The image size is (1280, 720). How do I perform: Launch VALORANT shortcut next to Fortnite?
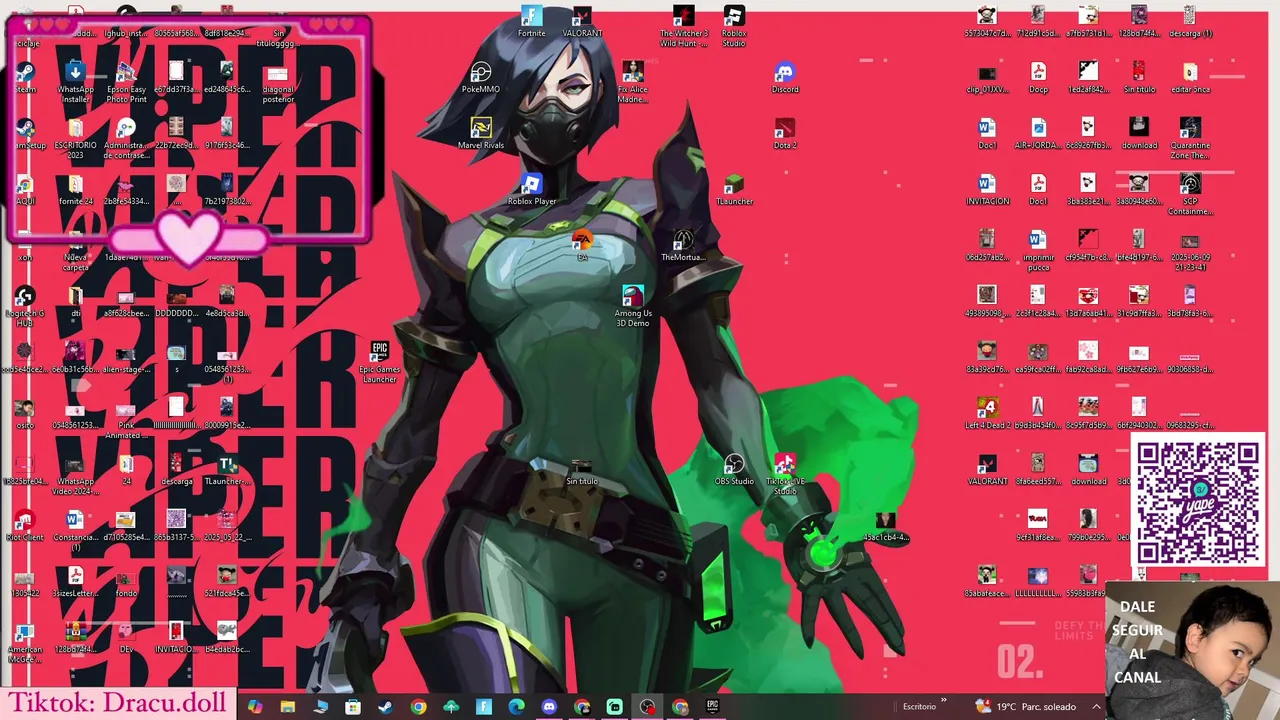[x=582, y=21]
